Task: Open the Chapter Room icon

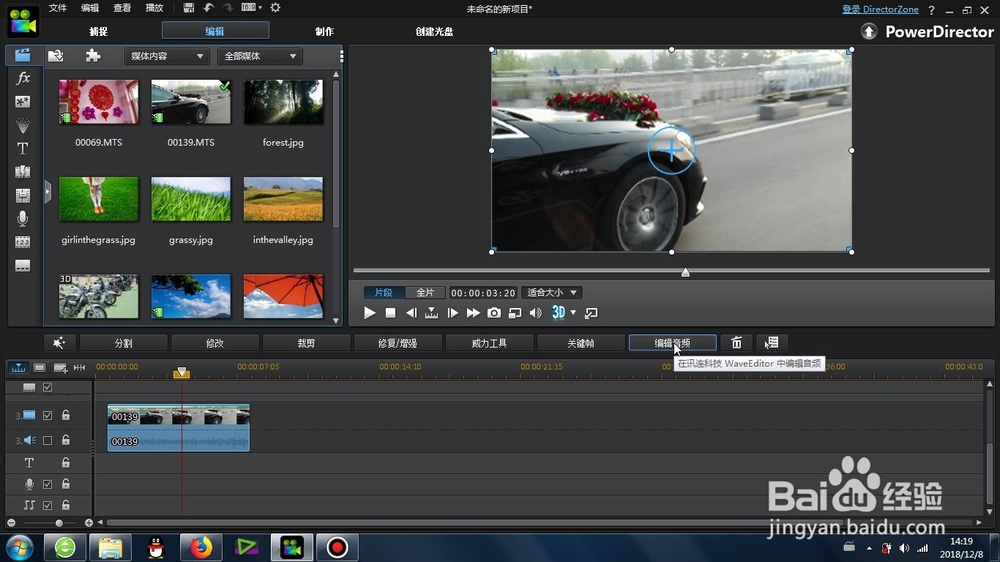Action: [22, 242]
